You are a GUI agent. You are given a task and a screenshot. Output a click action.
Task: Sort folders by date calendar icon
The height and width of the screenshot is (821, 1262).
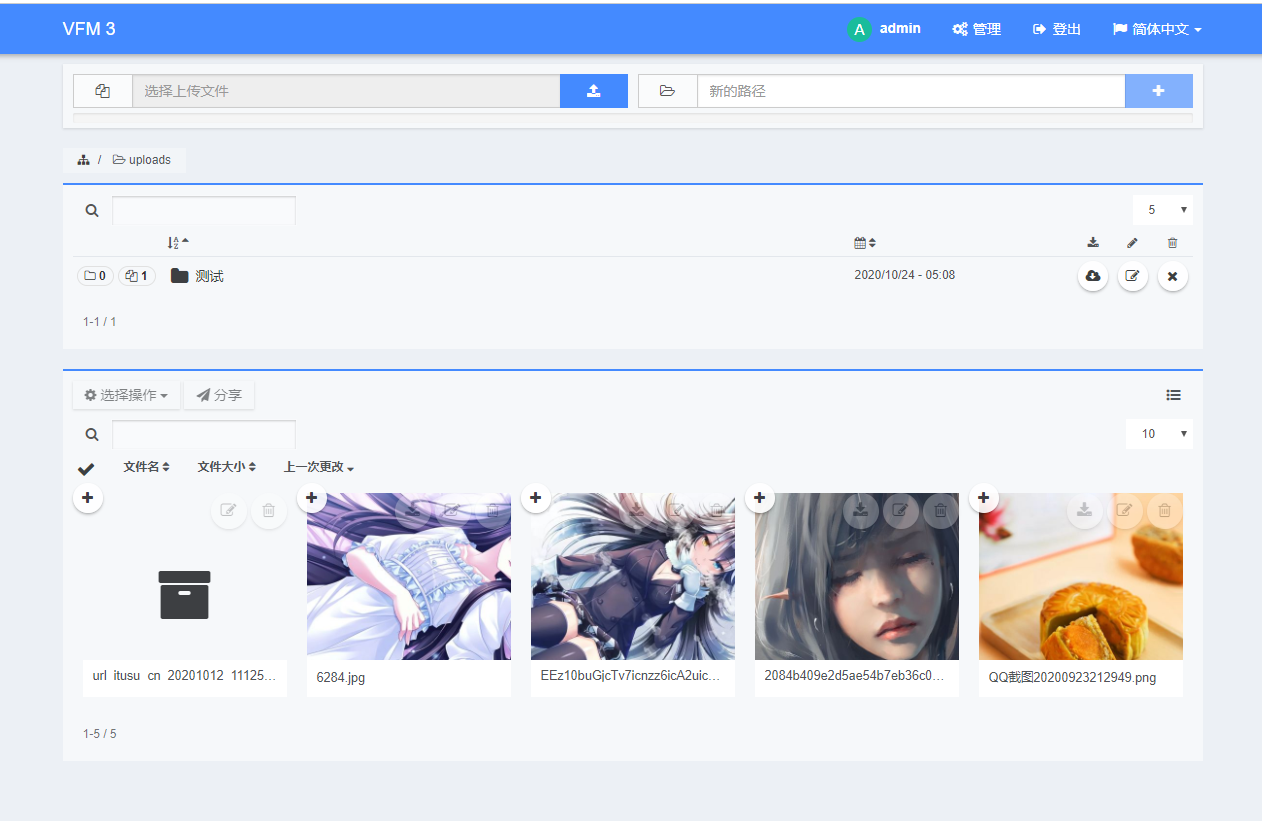pos(865,242)
